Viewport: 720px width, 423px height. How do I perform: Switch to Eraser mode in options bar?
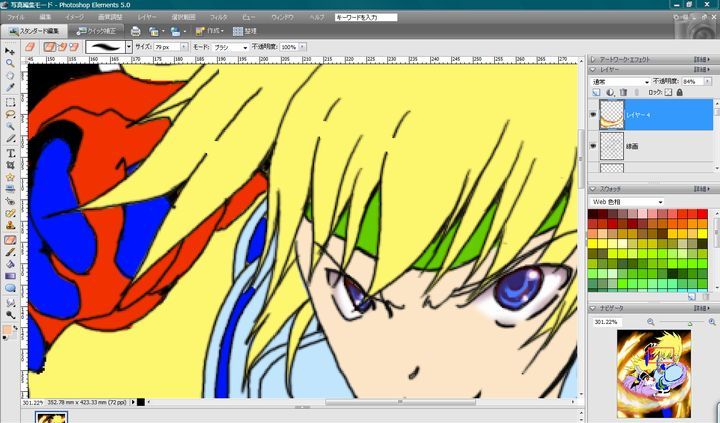click(50, 46)
